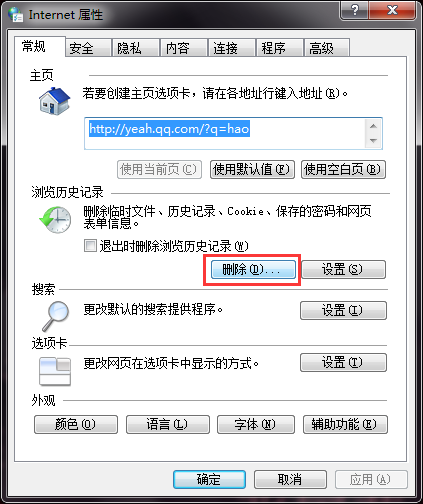Click the homepage box up scroll arrow
This screenshot has height=504, width=423.
coord(373,126)
